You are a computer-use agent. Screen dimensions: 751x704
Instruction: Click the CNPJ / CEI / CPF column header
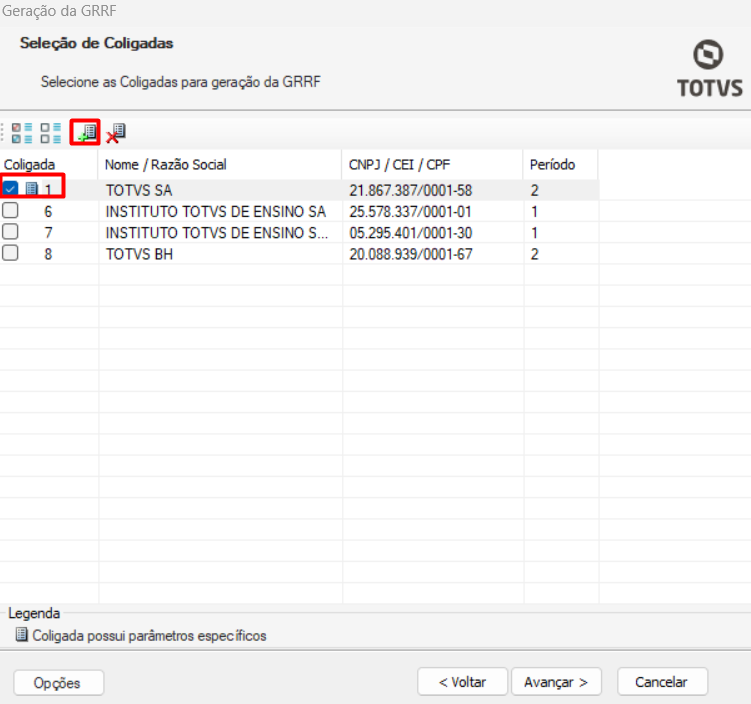432,164
